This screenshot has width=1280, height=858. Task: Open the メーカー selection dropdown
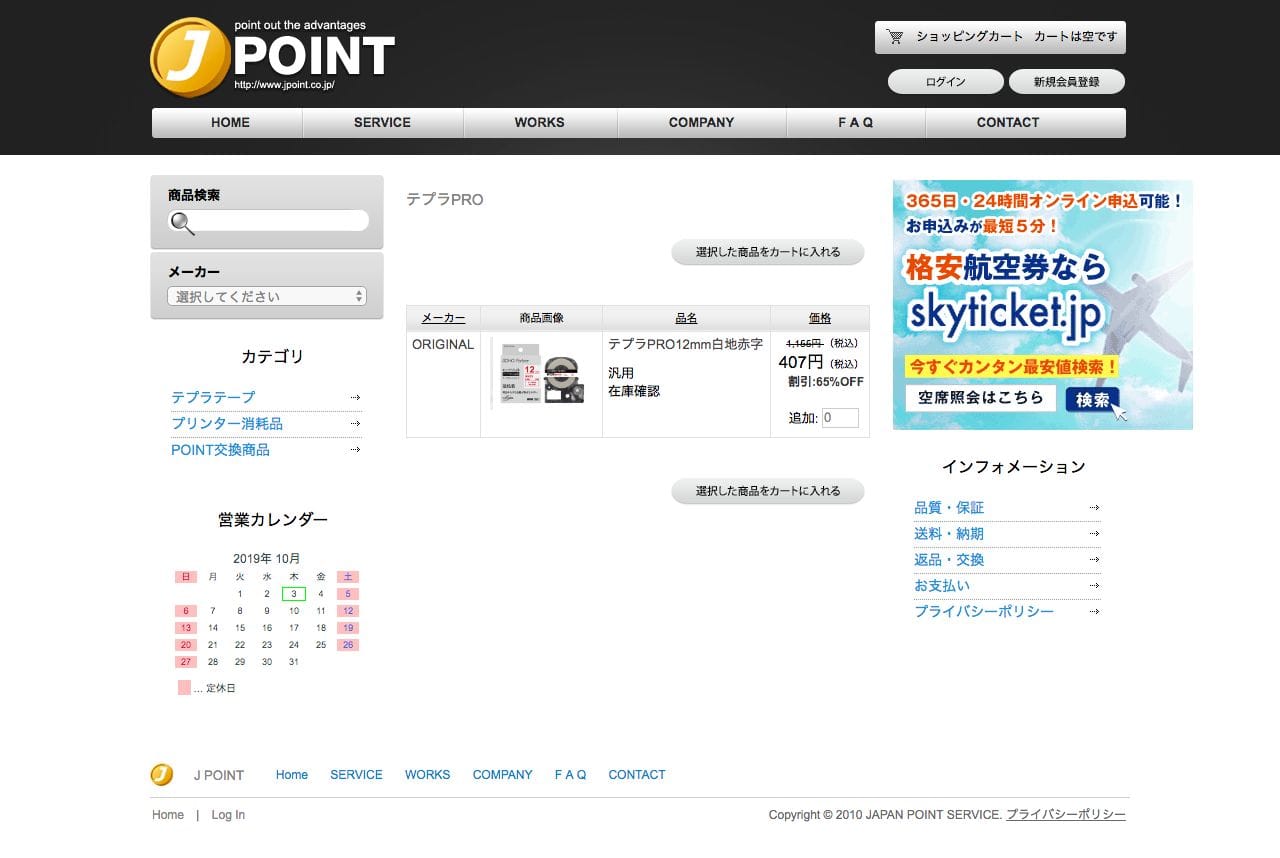266,296
